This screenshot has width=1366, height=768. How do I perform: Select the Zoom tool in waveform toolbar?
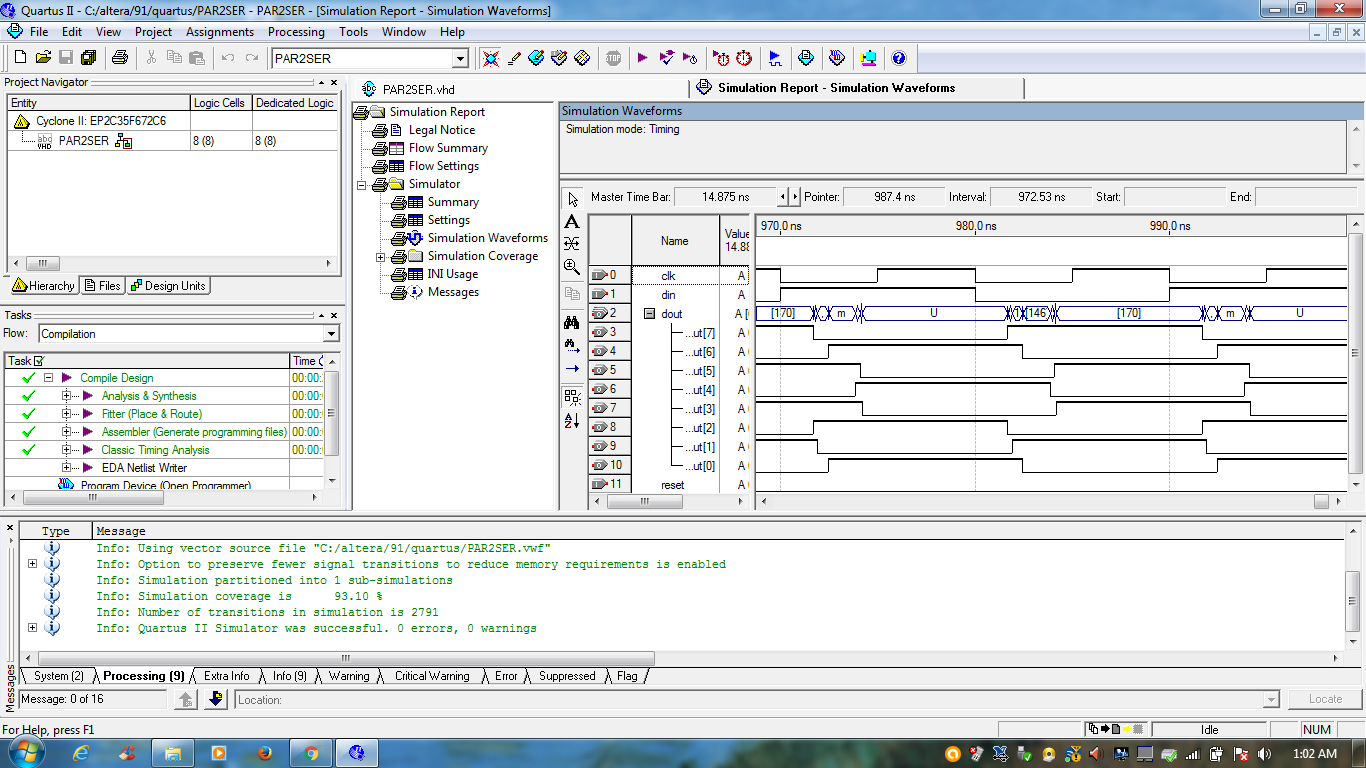click(x=572, y=267)
